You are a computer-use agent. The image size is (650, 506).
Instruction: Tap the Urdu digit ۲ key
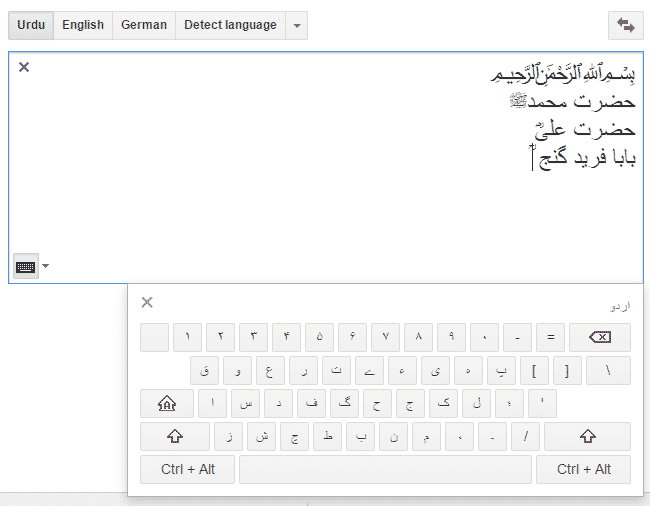coord(221,337)
